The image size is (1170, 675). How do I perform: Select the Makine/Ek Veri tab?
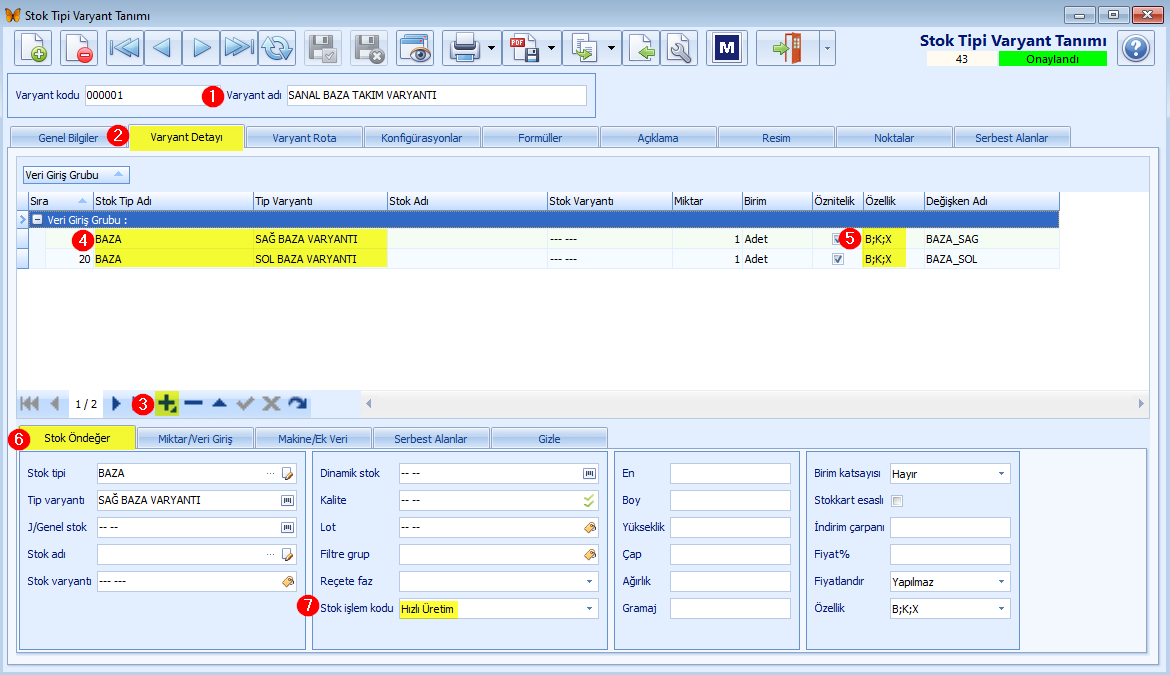tap(313, 439)
